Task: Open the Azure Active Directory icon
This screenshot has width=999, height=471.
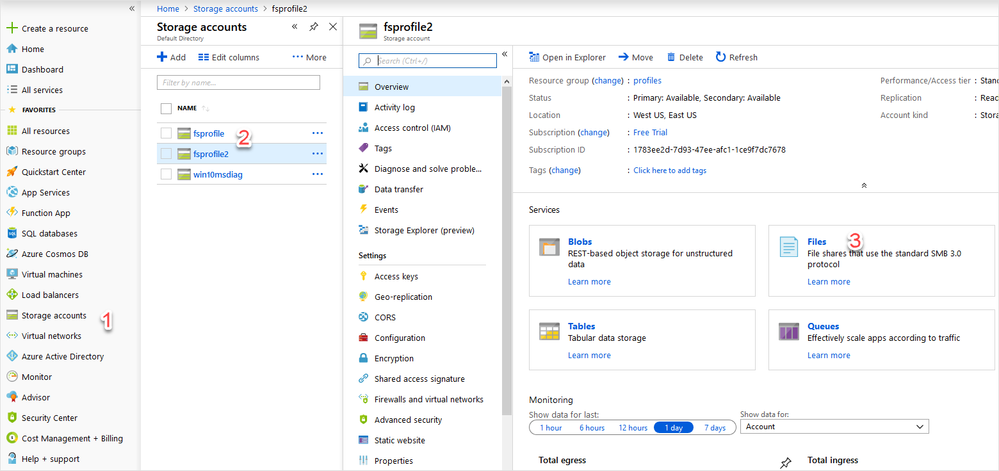Action: 11,356
